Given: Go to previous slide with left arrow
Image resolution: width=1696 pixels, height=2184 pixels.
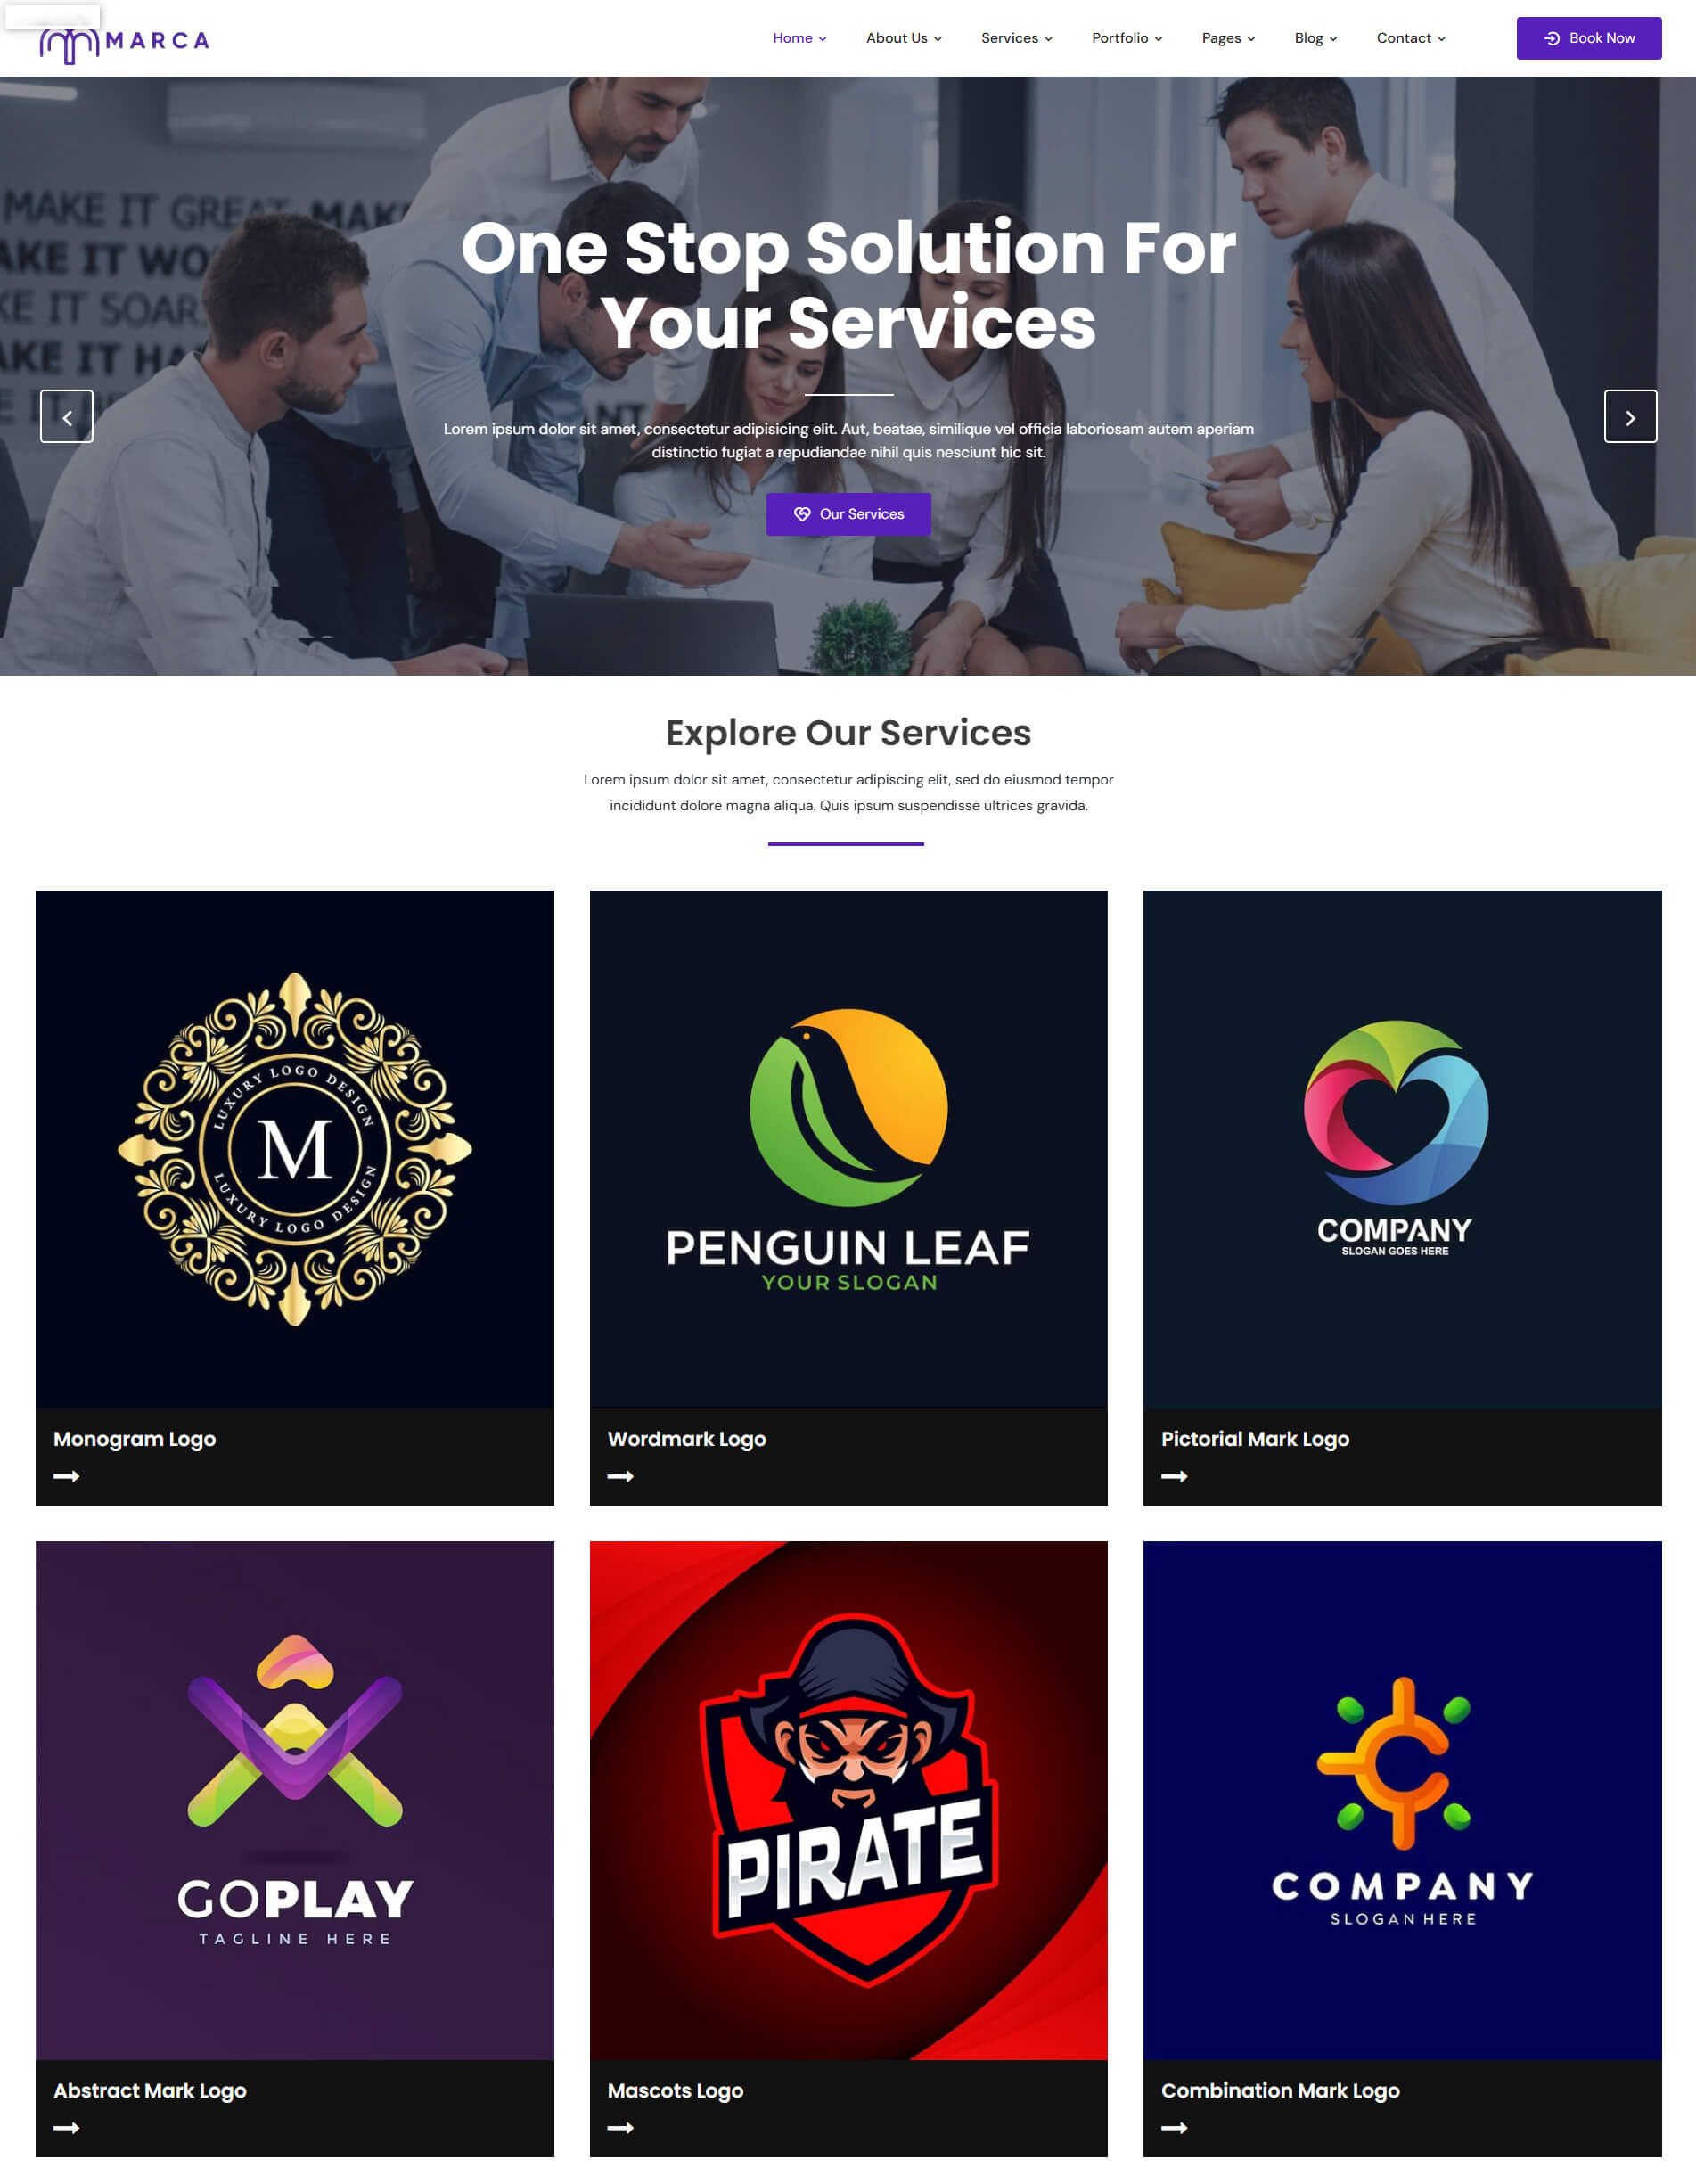Looking at the screenshot, I should tap(66, 416).
